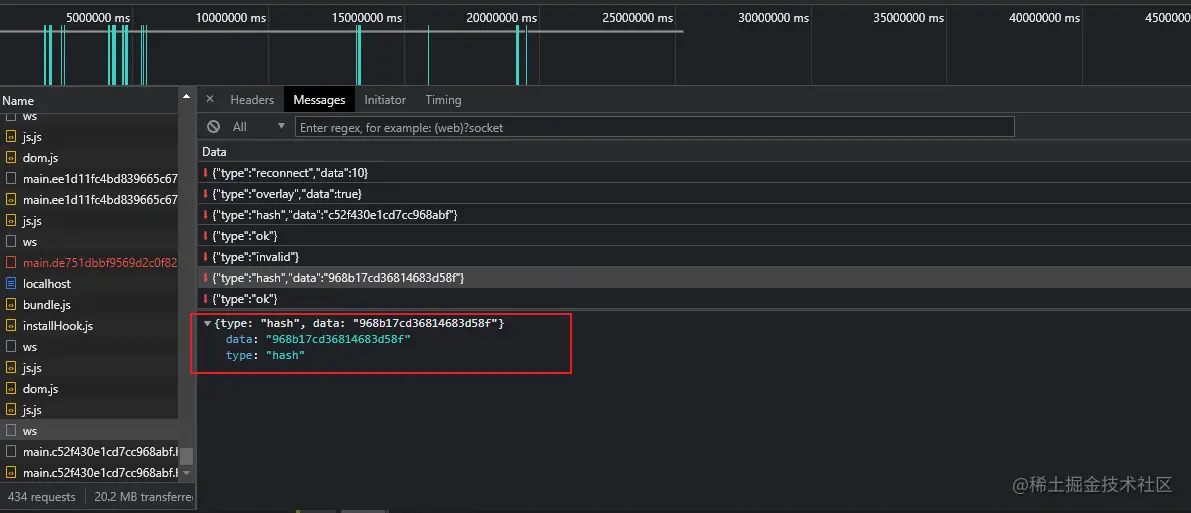
Task: Click the 434 requests status text
Action: (x=41, y=497)
